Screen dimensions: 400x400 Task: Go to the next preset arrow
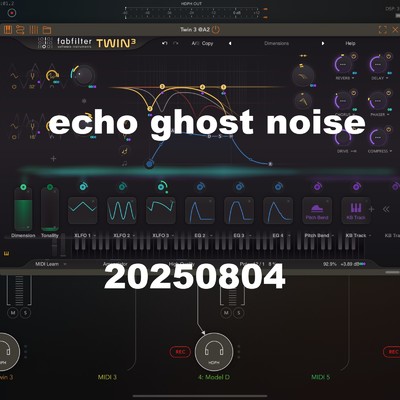(x=323, y=43)
